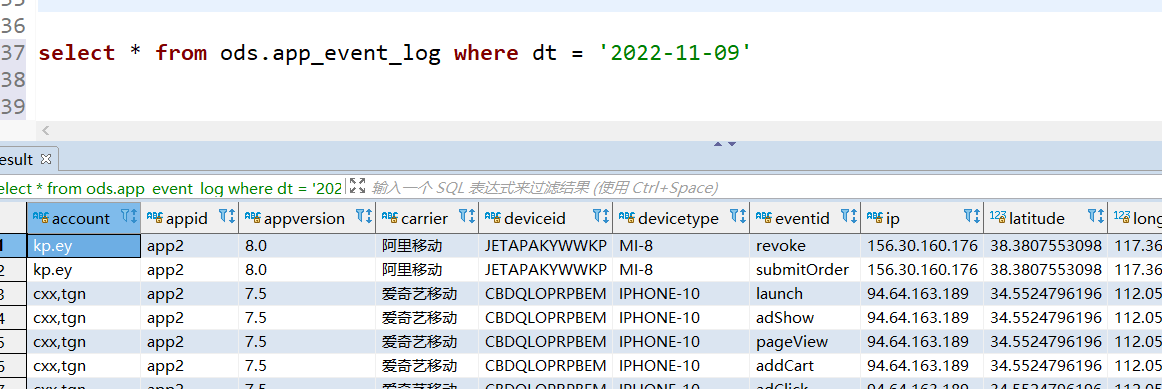
Task: Click the 'where' keyword in SQL editor
Action: coord(486,53)
